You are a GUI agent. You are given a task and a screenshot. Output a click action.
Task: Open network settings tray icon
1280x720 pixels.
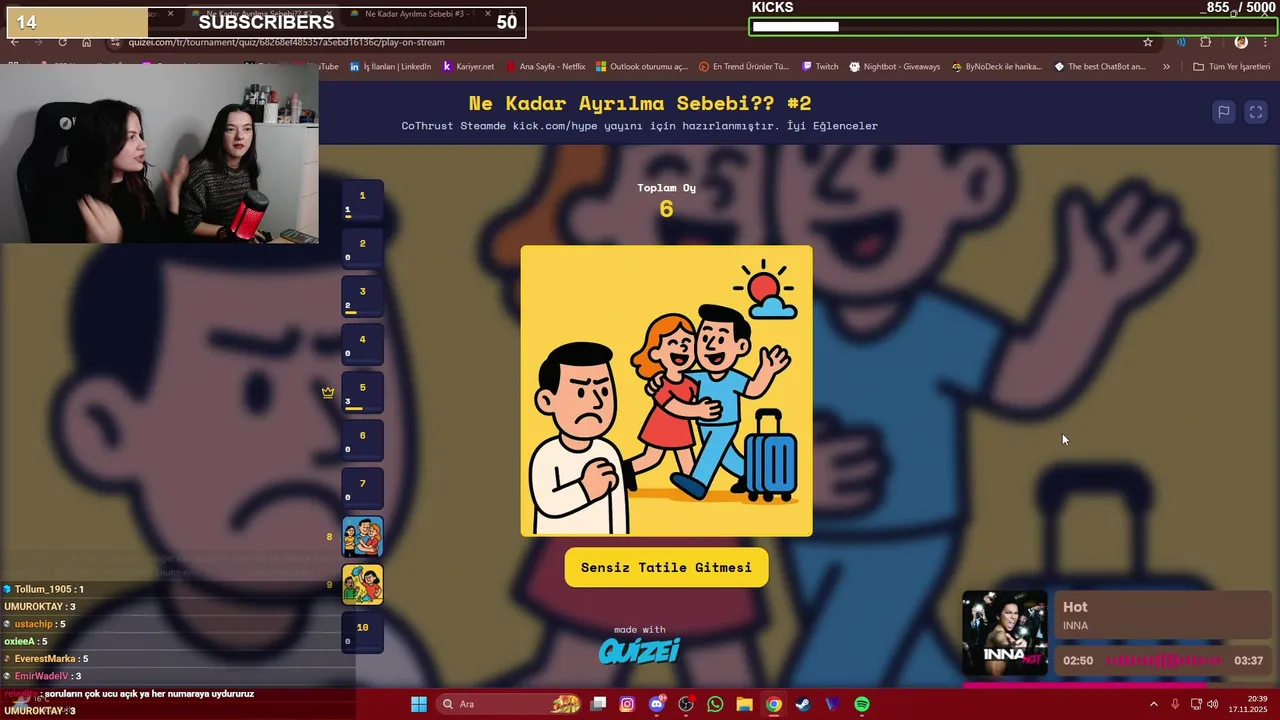pos(1196,704)
